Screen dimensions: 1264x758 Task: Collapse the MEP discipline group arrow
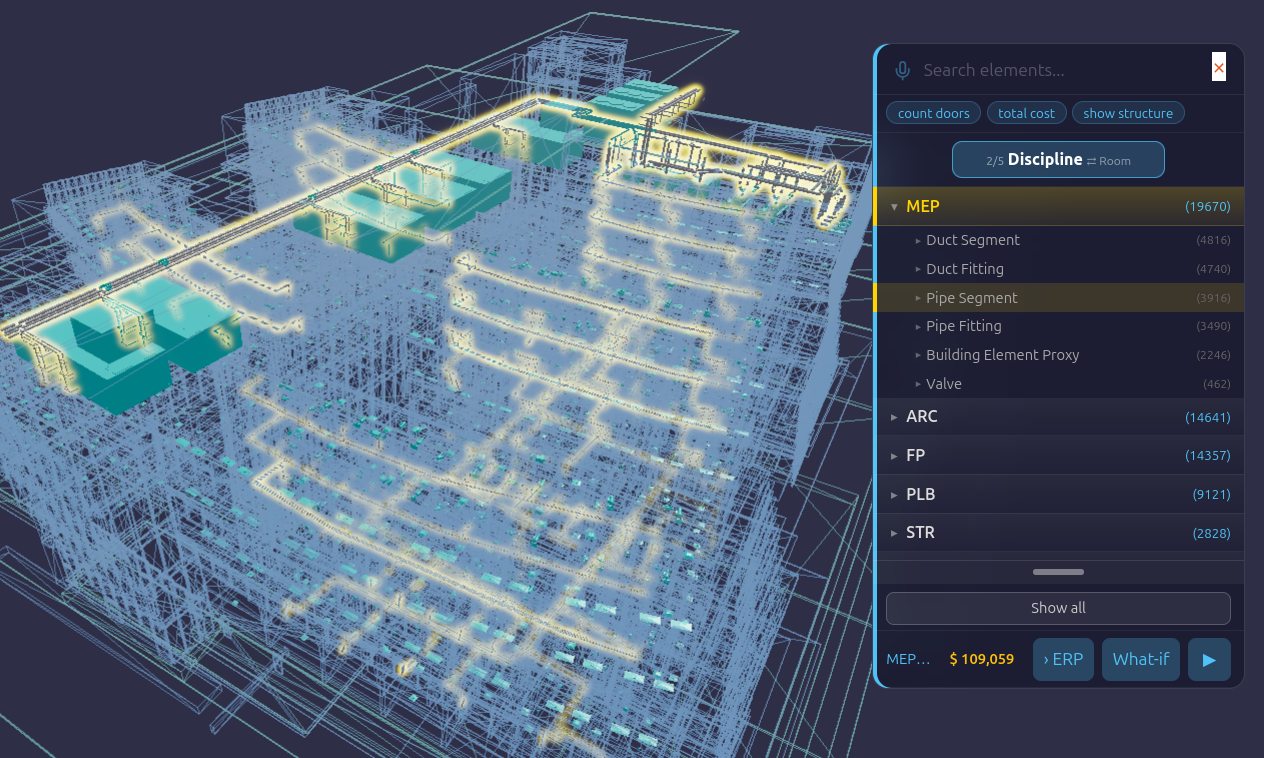click(894, 207)
